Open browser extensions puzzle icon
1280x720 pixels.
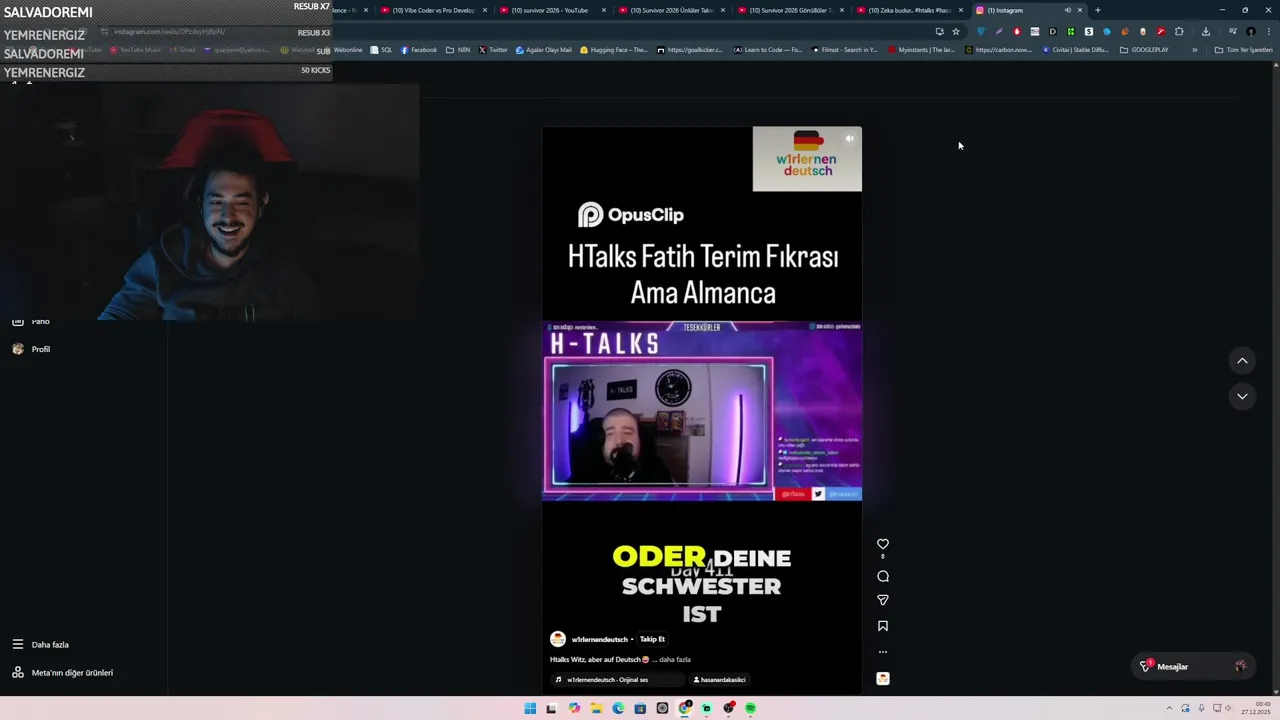(x=1179, y=31)
